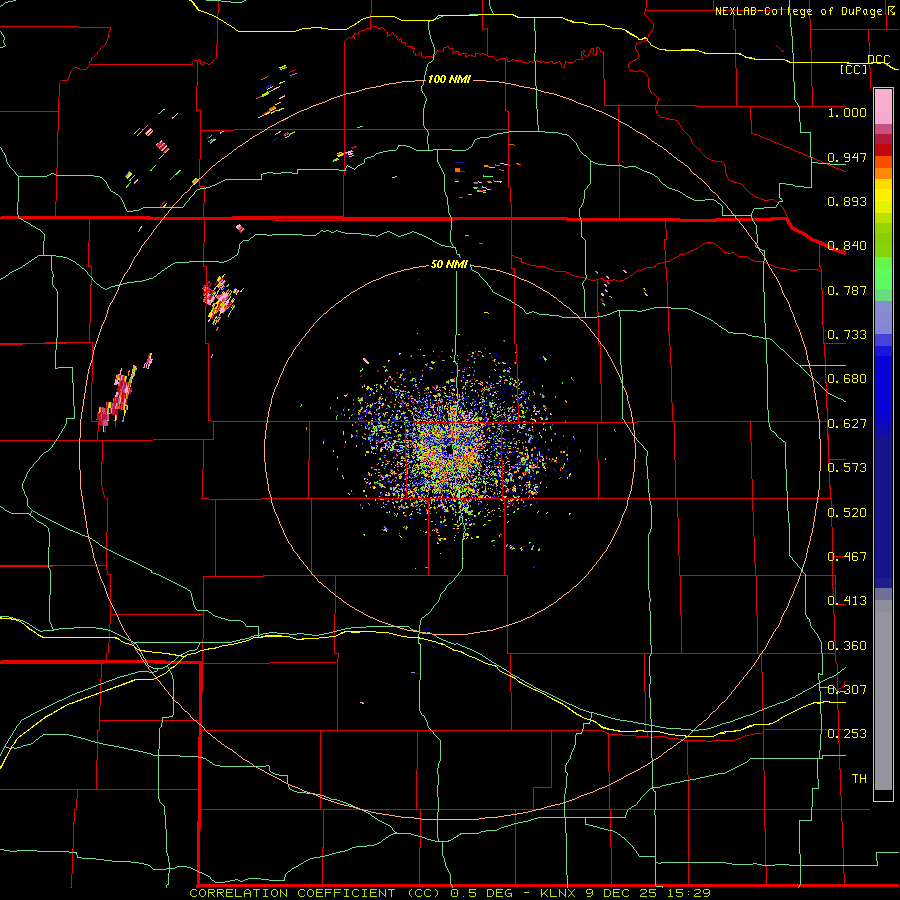The height and width of the screenshot is (900, 900).
Task: Select the 0.573 scale value
Action: (x=847, y=467)
